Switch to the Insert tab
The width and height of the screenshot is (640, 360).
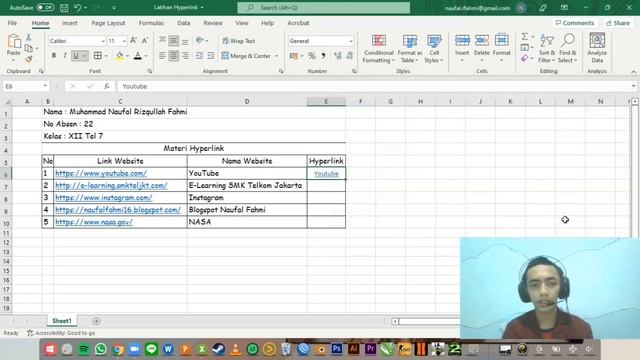[70, 23]
